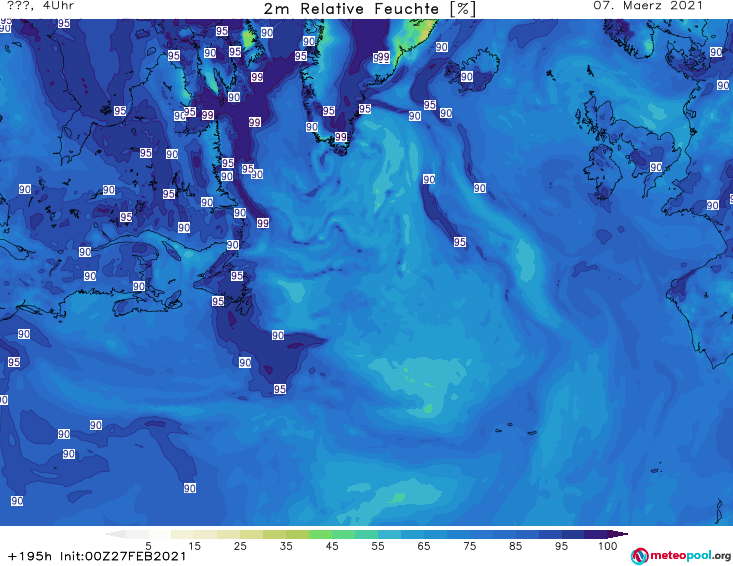Select the title "2m Relative Feuchte [%]"

click(x=370, y=9)
